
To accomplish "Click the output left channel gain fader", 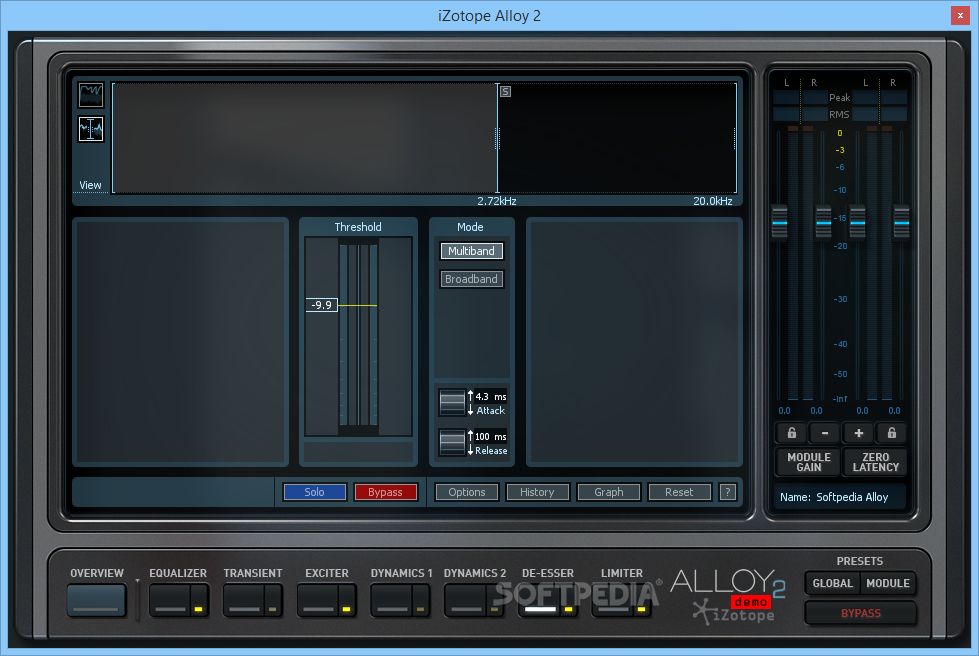I will (858, 222).
